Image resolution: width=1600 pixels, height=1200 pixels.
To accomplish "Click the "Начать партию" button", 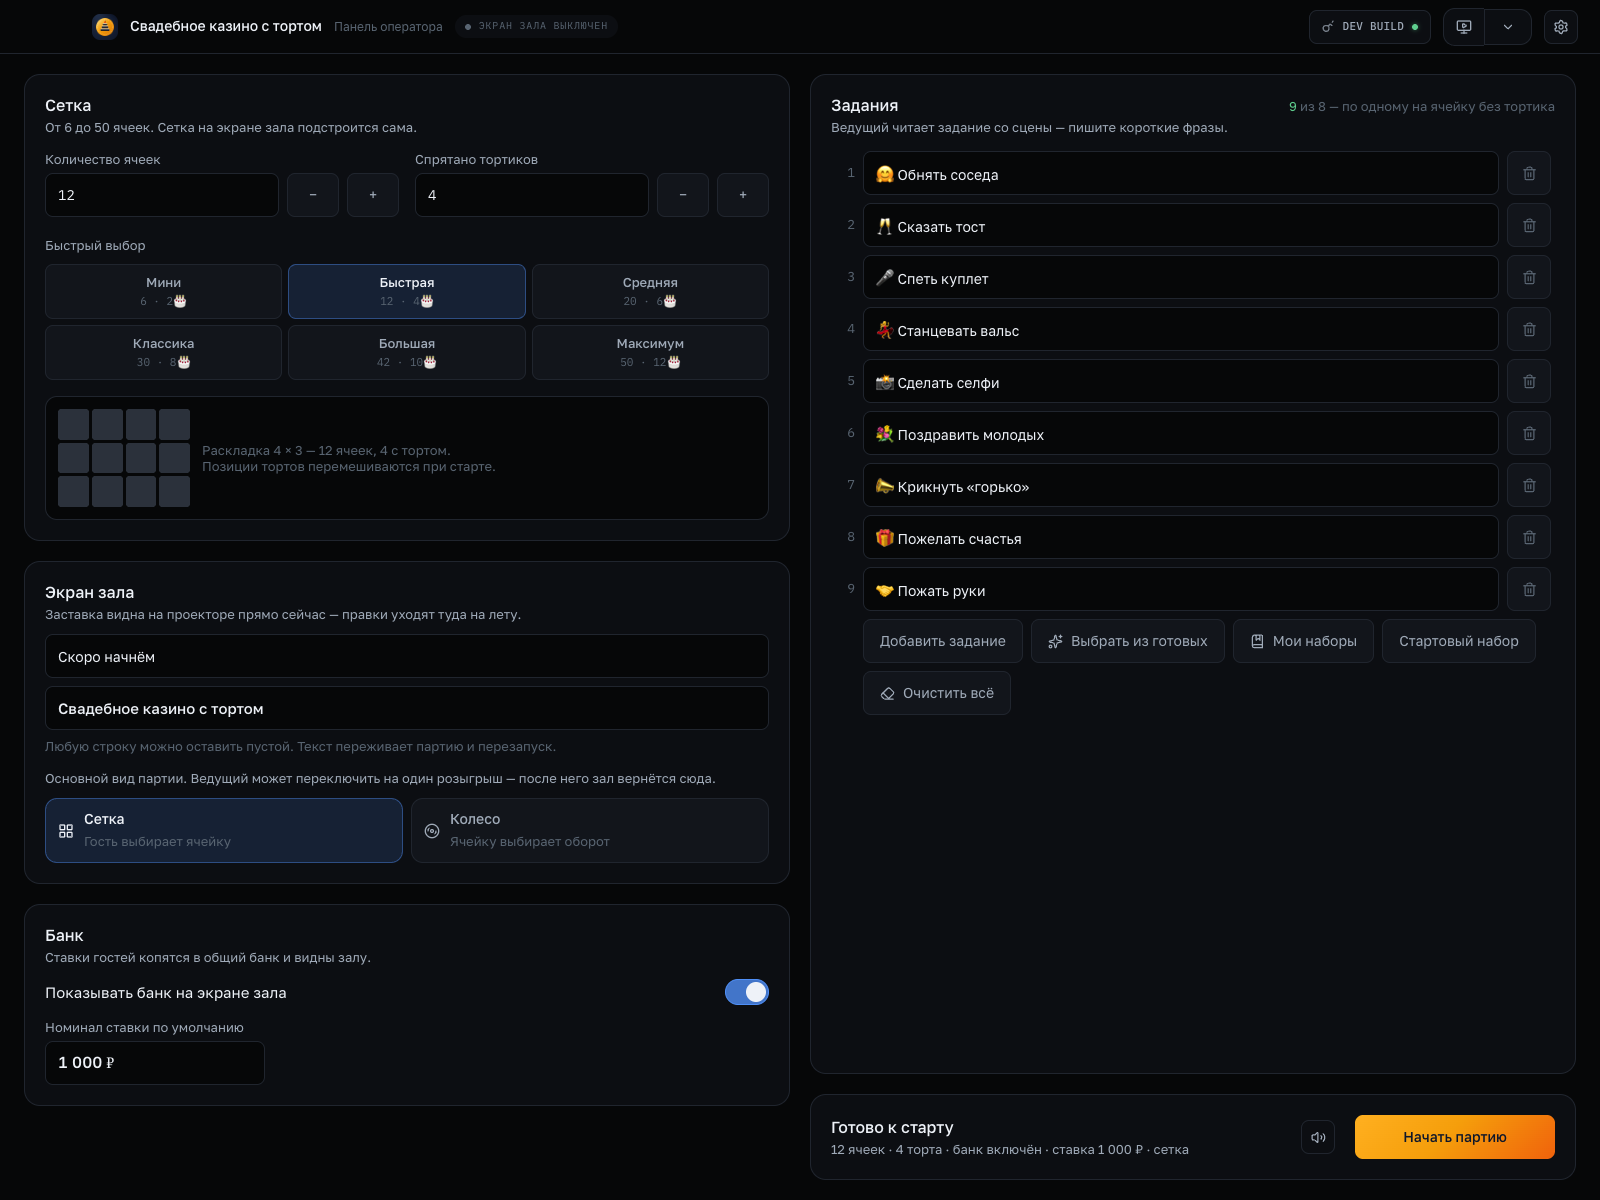I will [1455, 1137].
